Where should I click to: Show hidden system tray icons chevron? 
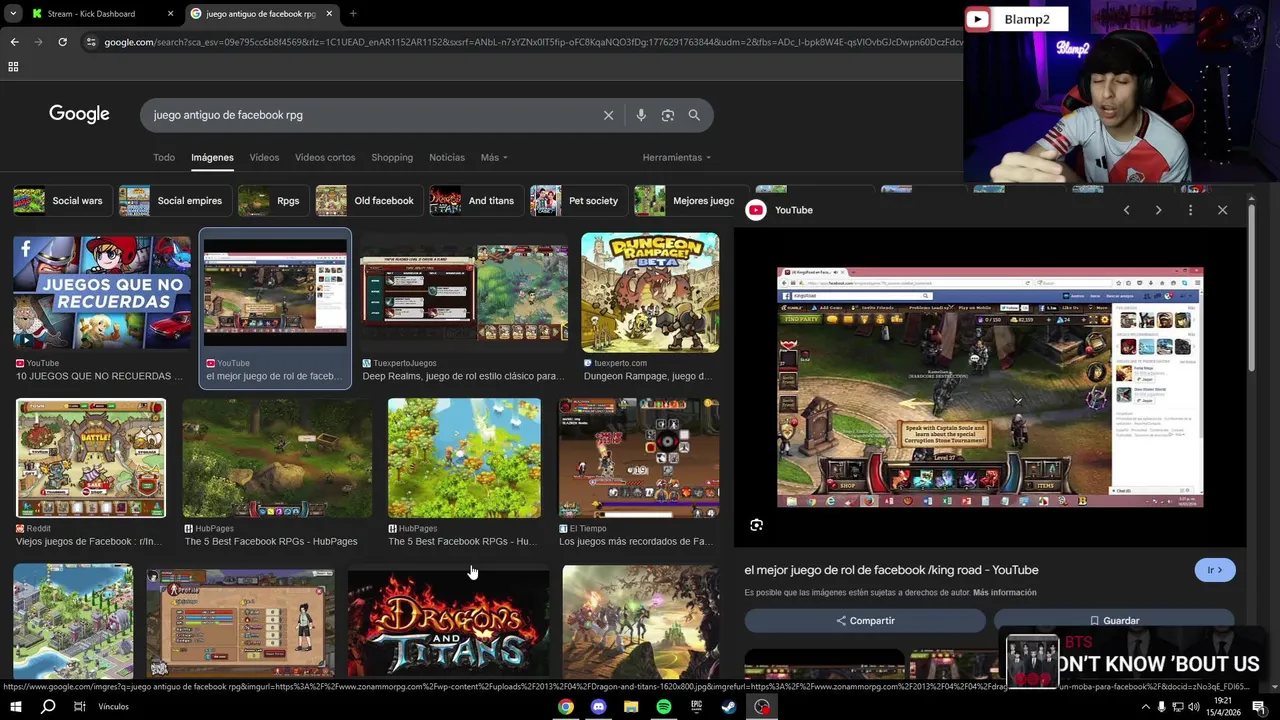coord(1145,707)
